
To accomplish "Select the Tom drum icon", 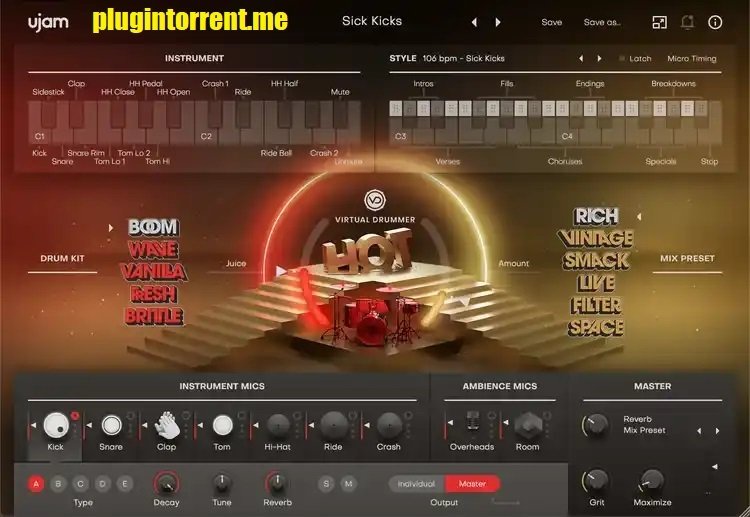I will [x=222, y=425].
